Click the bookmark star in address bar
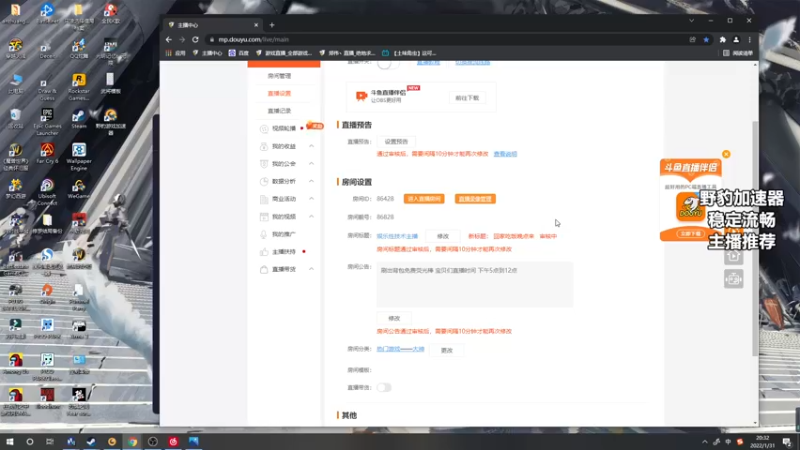Screen dimensions: 800x450 coord(706,40)
